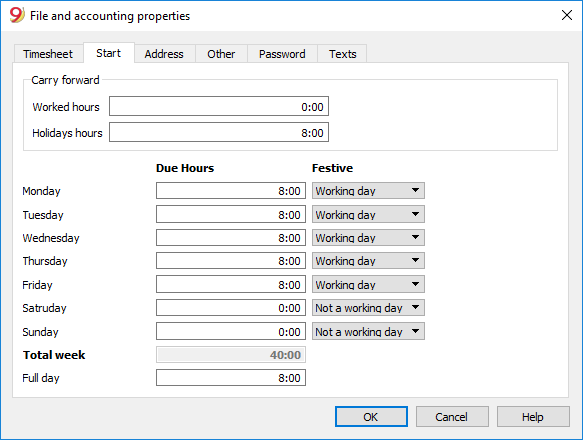The width and height of the screenshot is (583, 441).
Task: Open Help for this dialog
Action: point(533,417)
